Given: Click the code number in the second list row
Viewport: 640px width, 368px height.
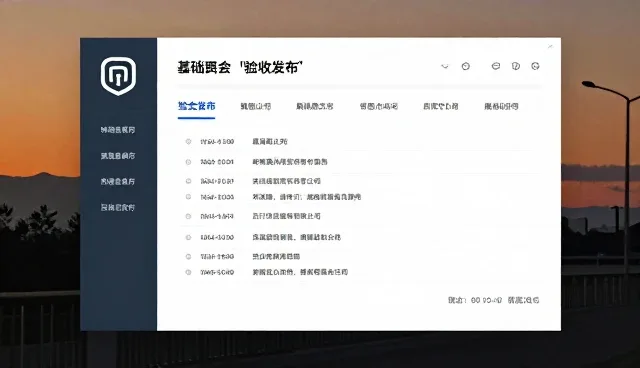Looking at the screenshot, I should [x=217, y=162].
